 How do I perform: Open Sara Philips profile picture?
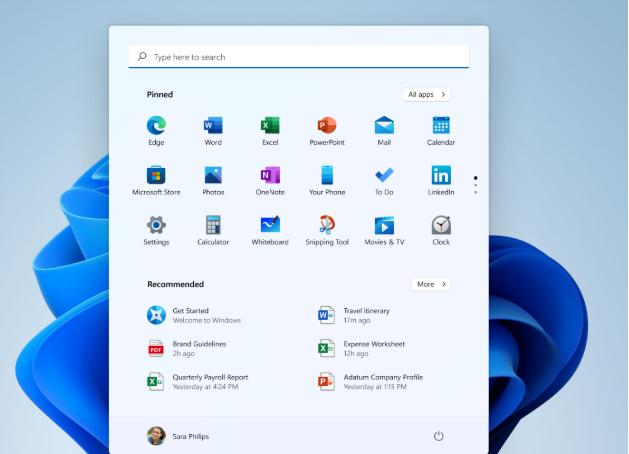pos(156,436)
